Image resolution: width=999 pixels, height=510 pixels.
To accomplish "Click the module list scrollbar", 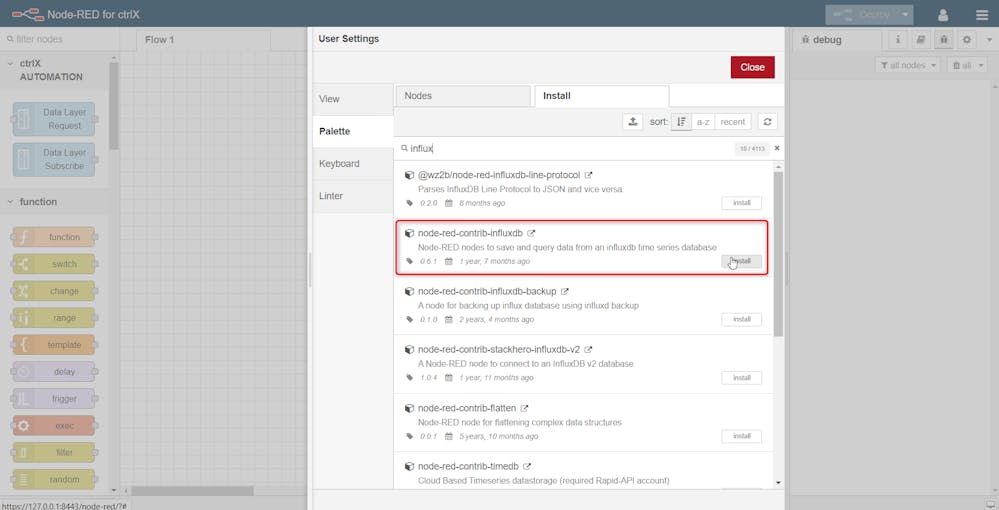I will click(778, 254).
